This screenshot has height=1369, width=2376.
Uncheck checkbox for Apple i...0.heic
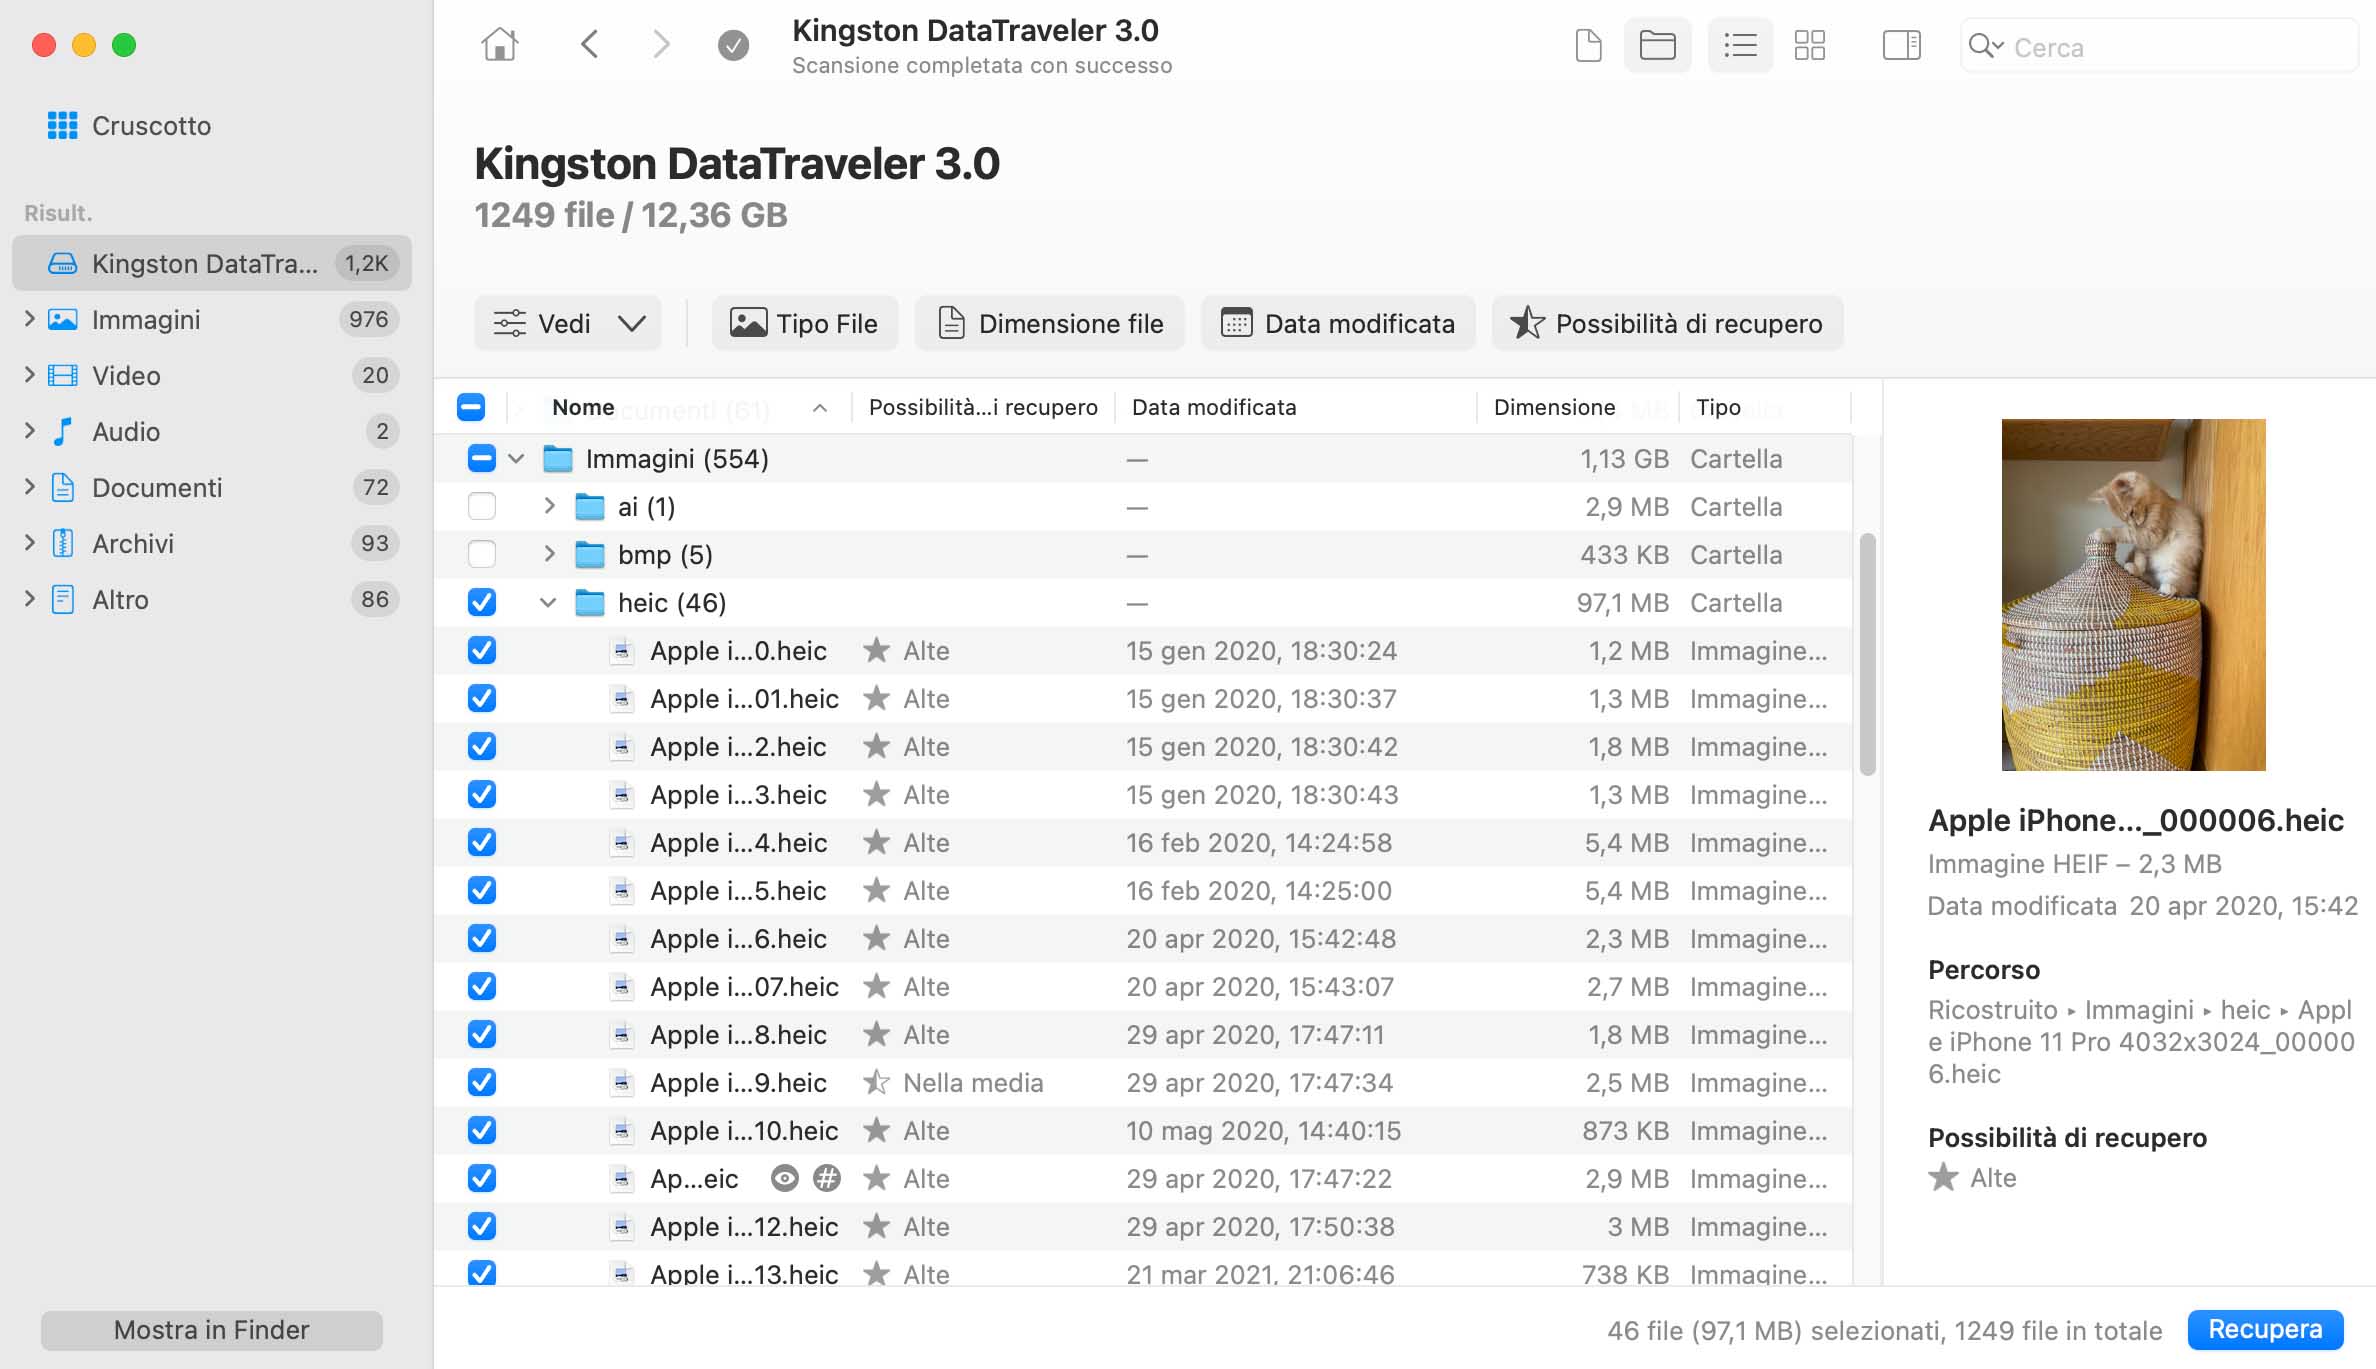(482, 651)
